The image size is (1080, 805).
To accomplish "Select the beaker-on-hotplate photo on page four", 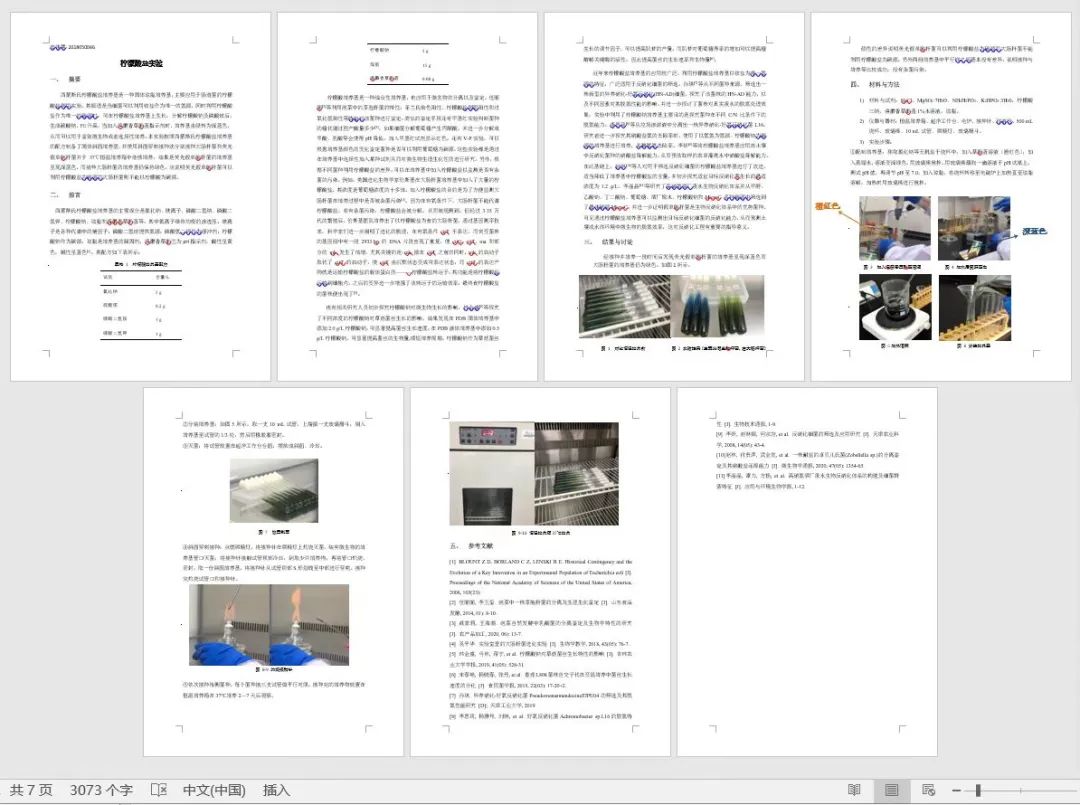I will [x=895, y=307].
